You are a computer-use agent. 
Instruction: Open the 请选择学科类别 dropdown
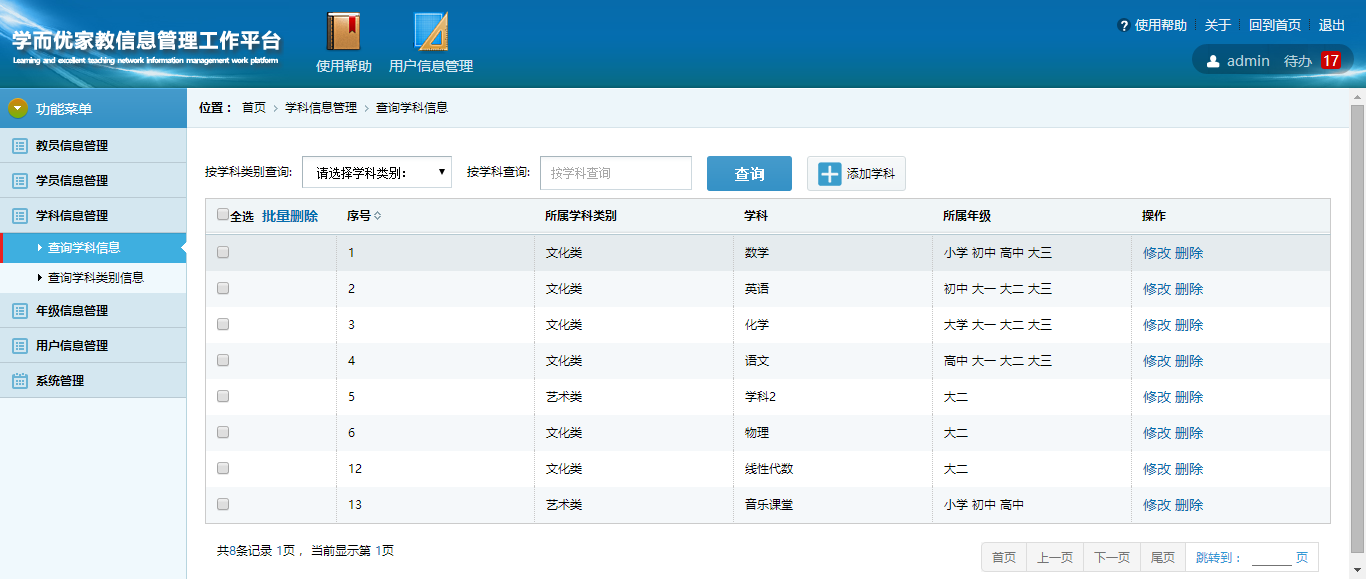(377, 173)
